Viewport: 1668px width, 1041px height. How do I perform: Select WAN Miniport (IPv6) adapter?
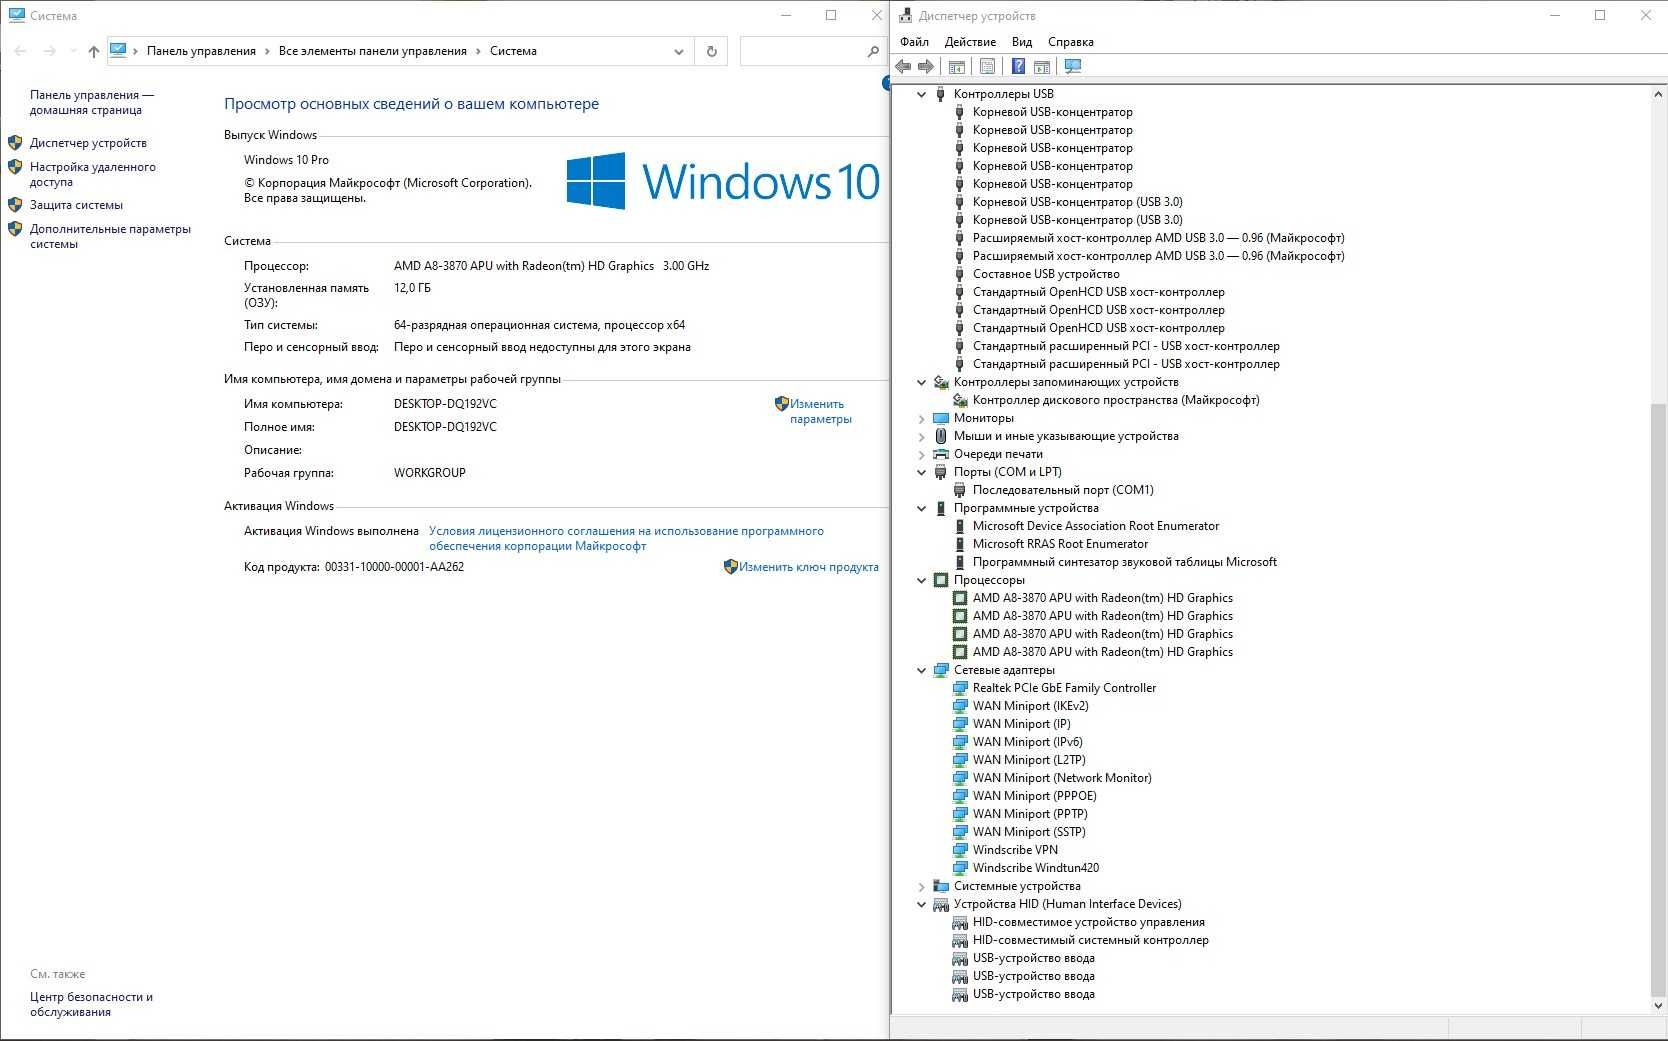[1027, 742]
